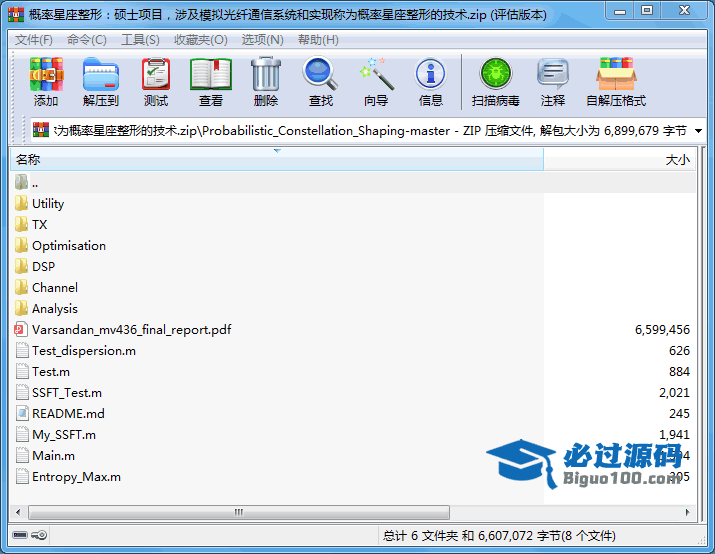Click the horizontal scrollbar thumb

(238, 512)
